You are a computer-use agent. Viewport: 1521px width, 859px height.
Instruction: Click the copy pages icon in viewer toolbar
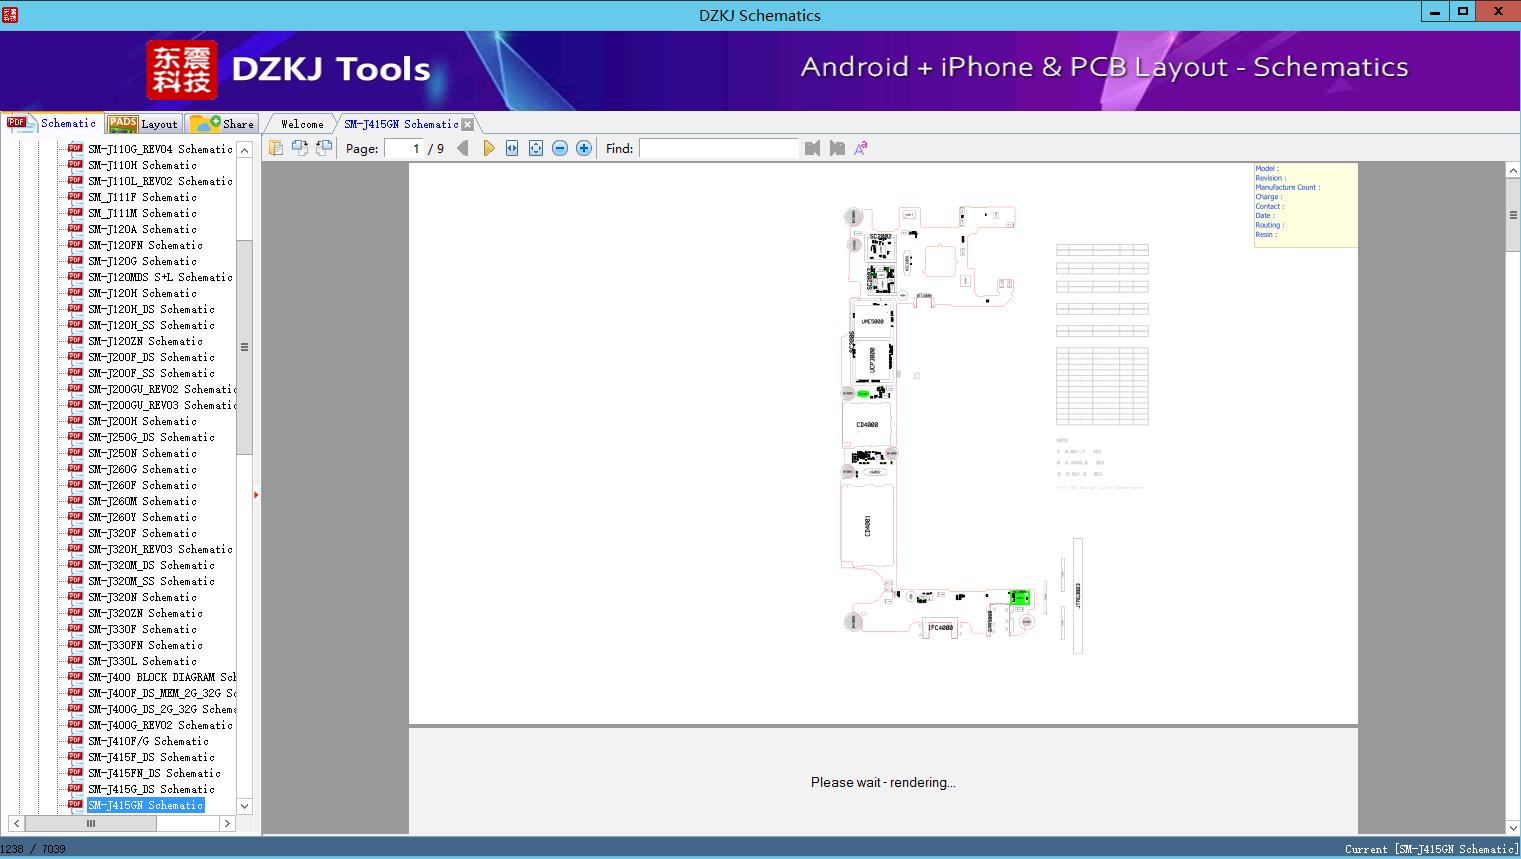275,148
